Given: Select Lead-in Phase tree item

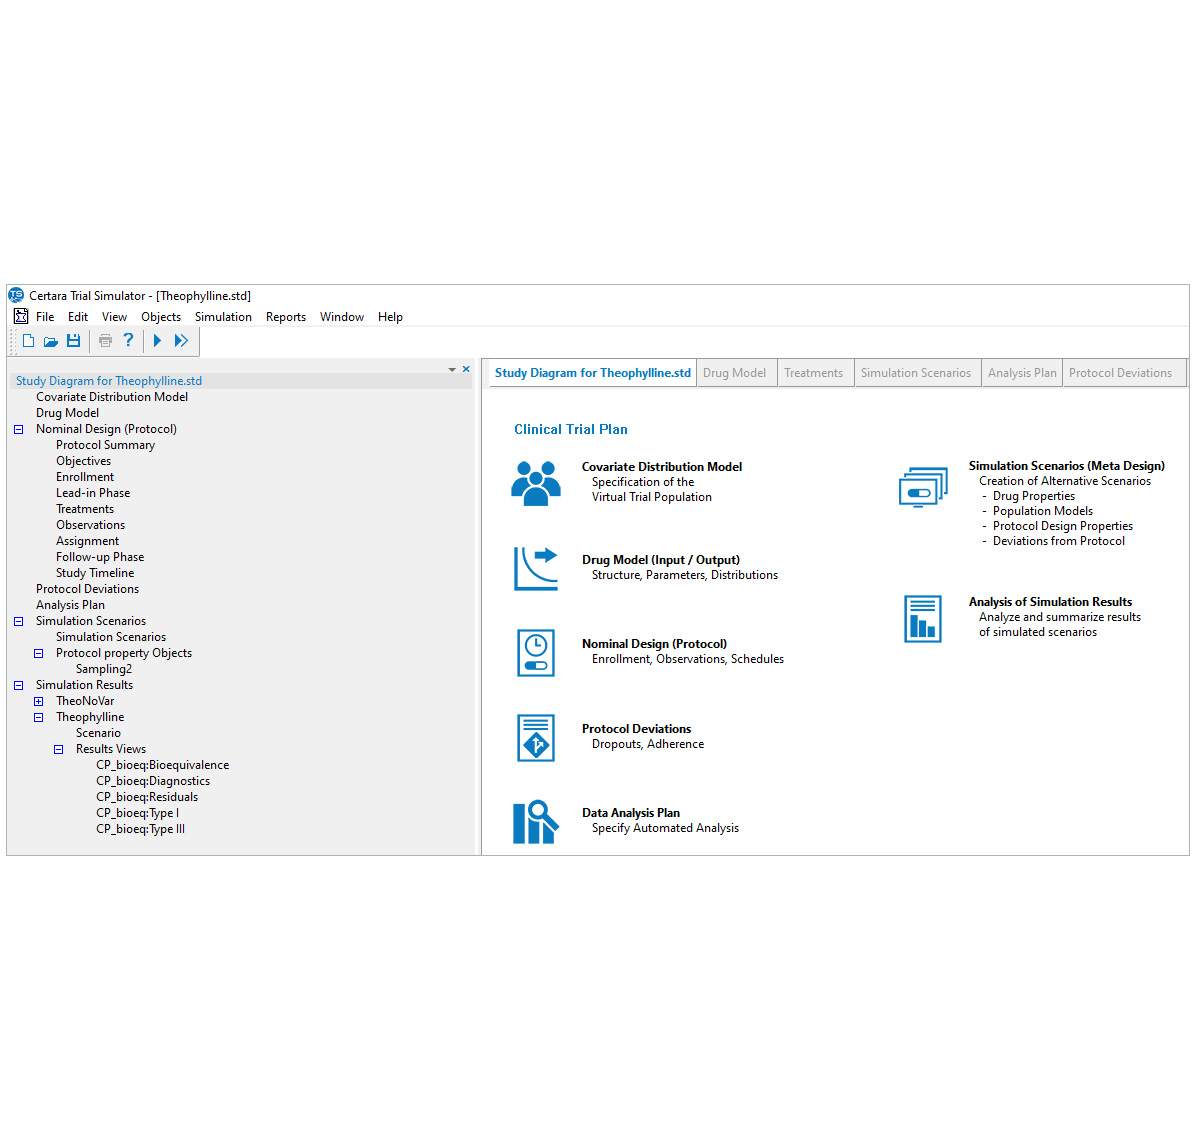Looking at the screenshot, I should tap(93, 493).
